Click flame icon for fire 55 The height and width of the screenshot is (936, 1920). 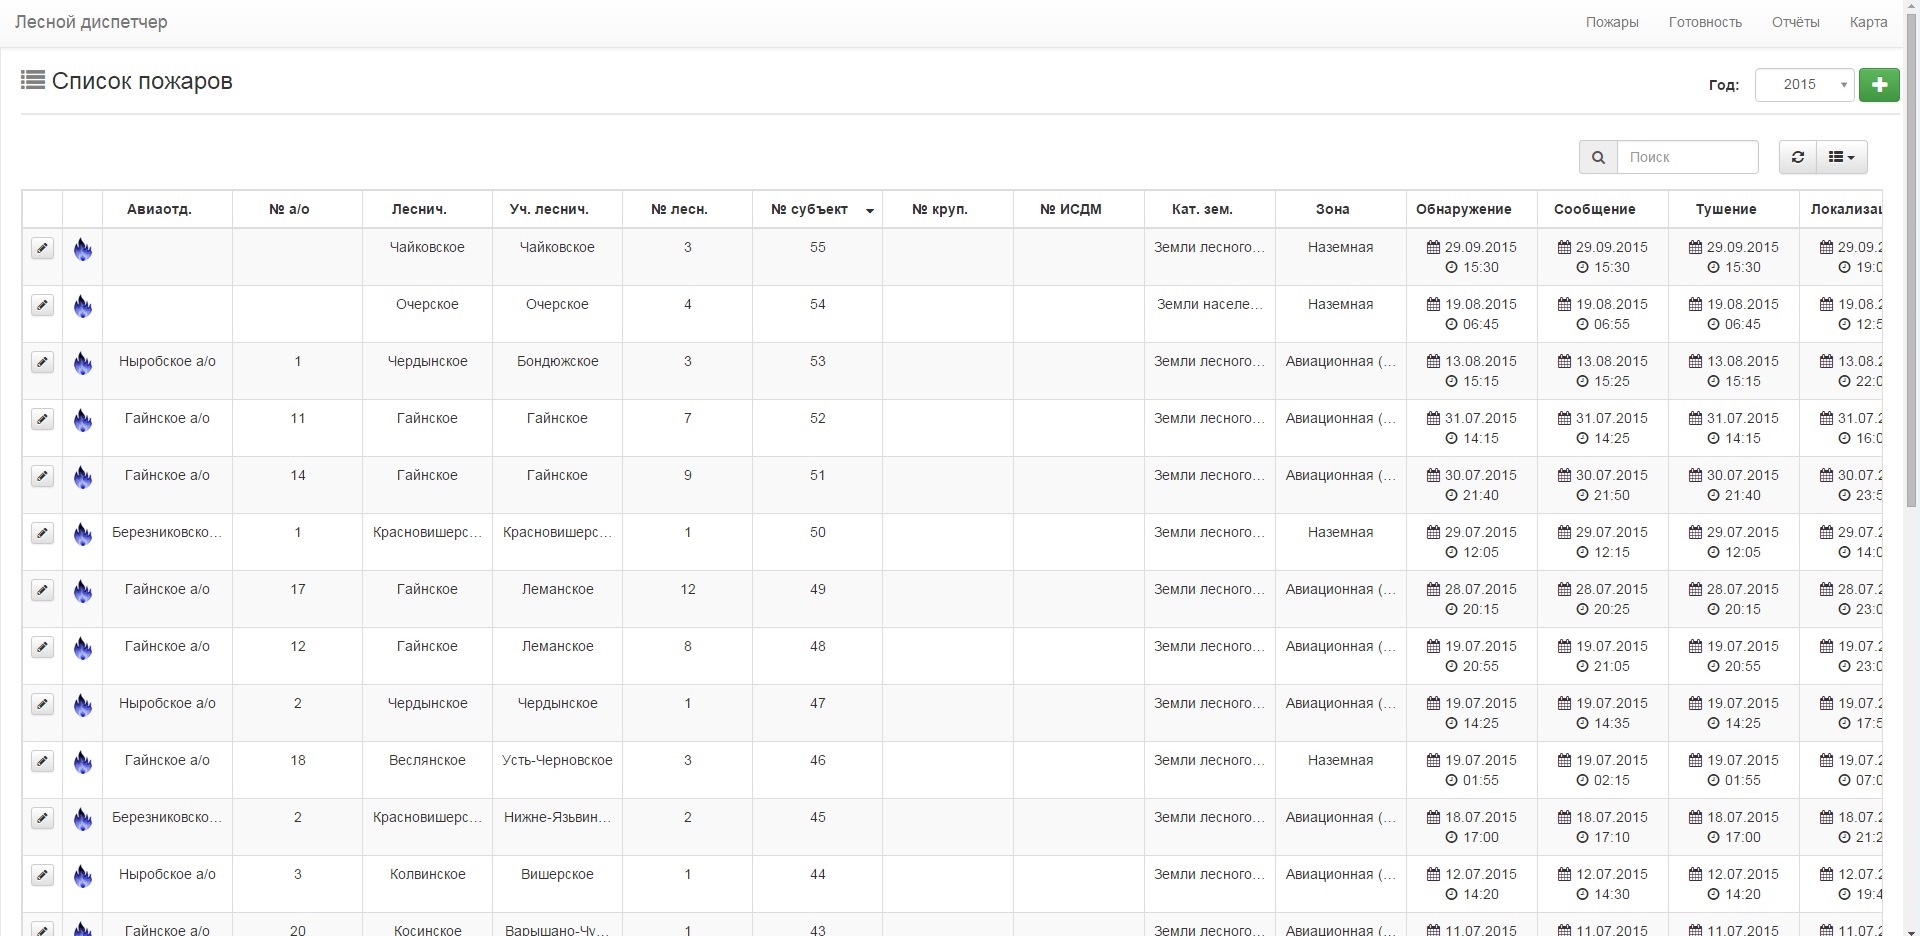(x=83, y=249)
